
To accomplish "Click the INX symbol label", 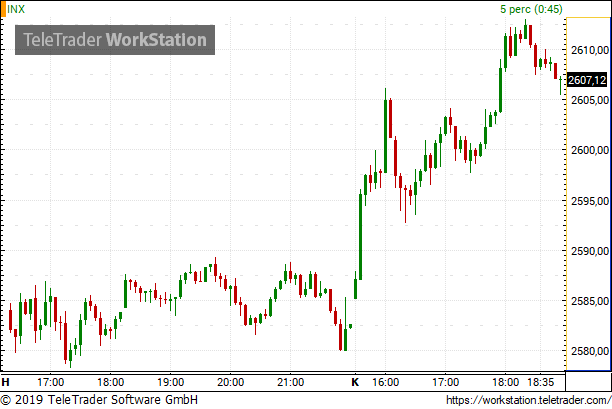I will [x=16, y=9].
